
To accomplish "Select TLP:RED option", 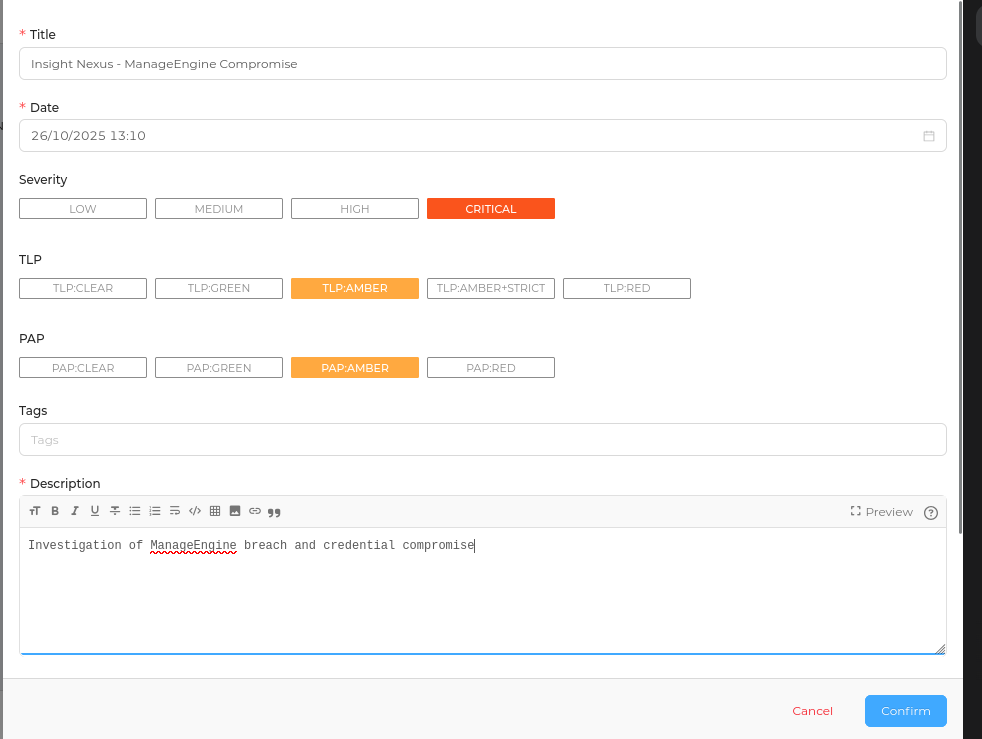I will pos(626,288).
